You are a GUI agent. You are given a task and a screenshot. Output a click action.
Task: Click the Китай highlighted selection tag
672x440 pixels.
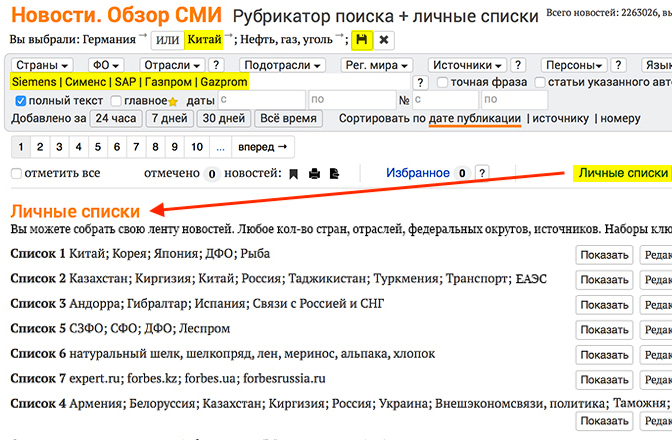[204, 40]
